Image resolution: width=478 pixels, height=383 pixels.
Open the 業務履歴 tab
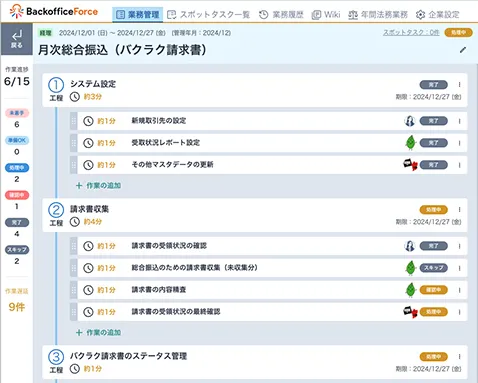pos(282,15)
